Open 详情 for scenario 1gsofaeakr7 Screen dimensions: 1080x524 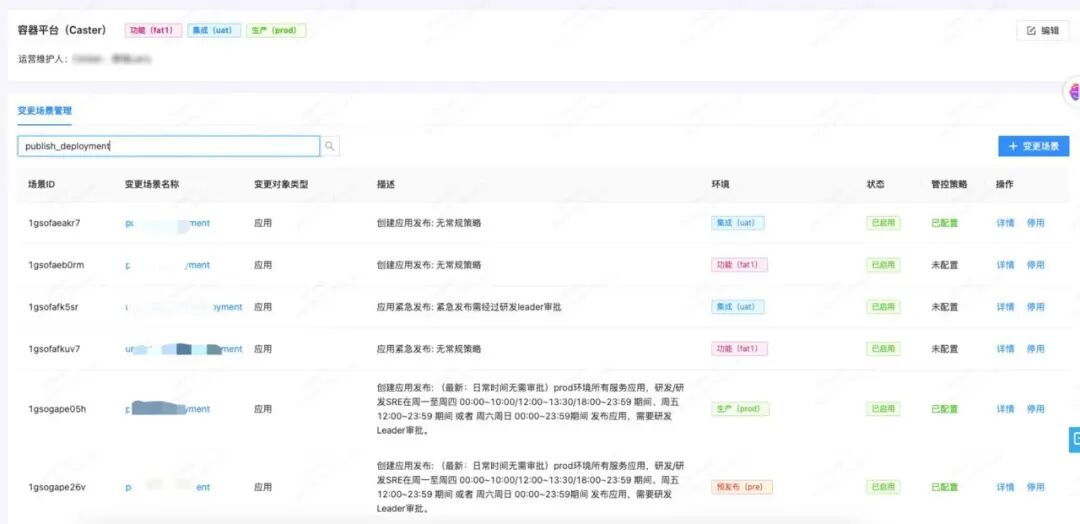click(x=1005, y=223)
